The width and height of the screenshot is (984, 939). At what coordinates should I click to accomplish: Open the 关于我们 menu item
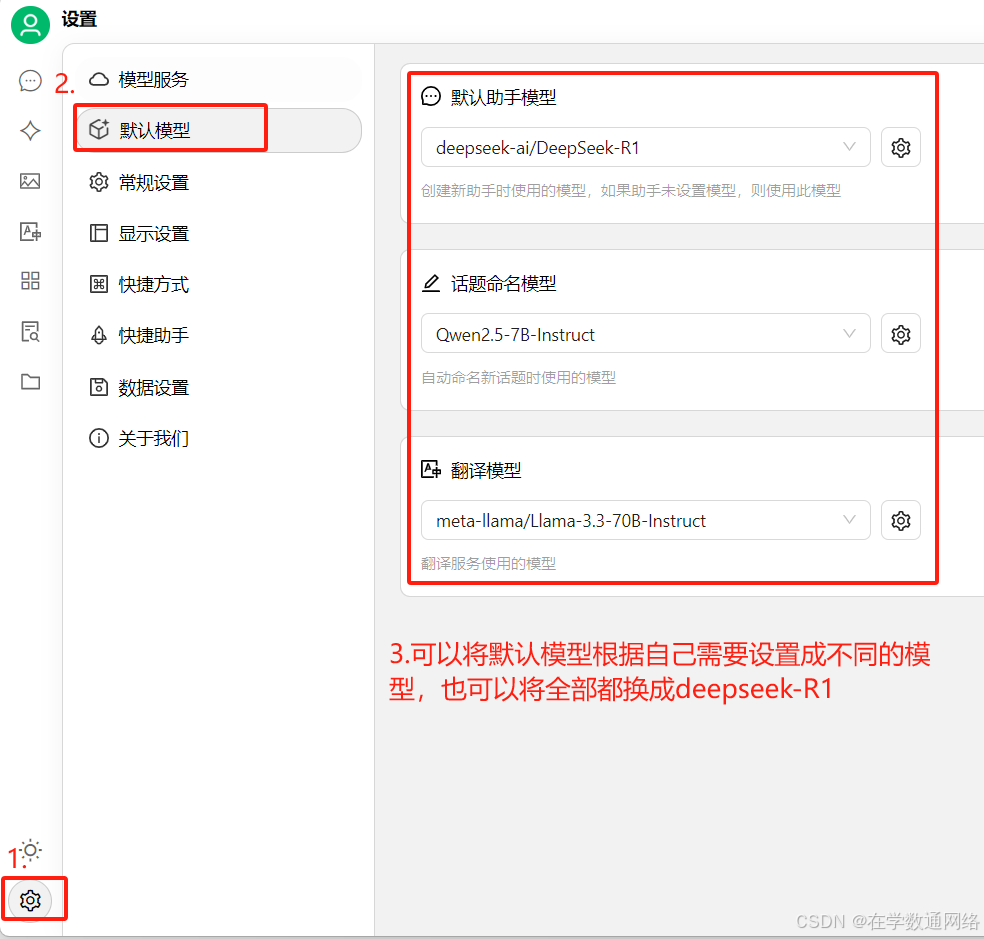click(x=217, y=438)
